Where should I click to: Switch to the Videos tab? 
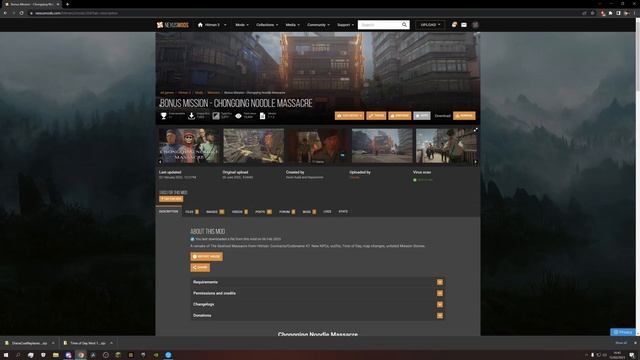click(240, 212)
